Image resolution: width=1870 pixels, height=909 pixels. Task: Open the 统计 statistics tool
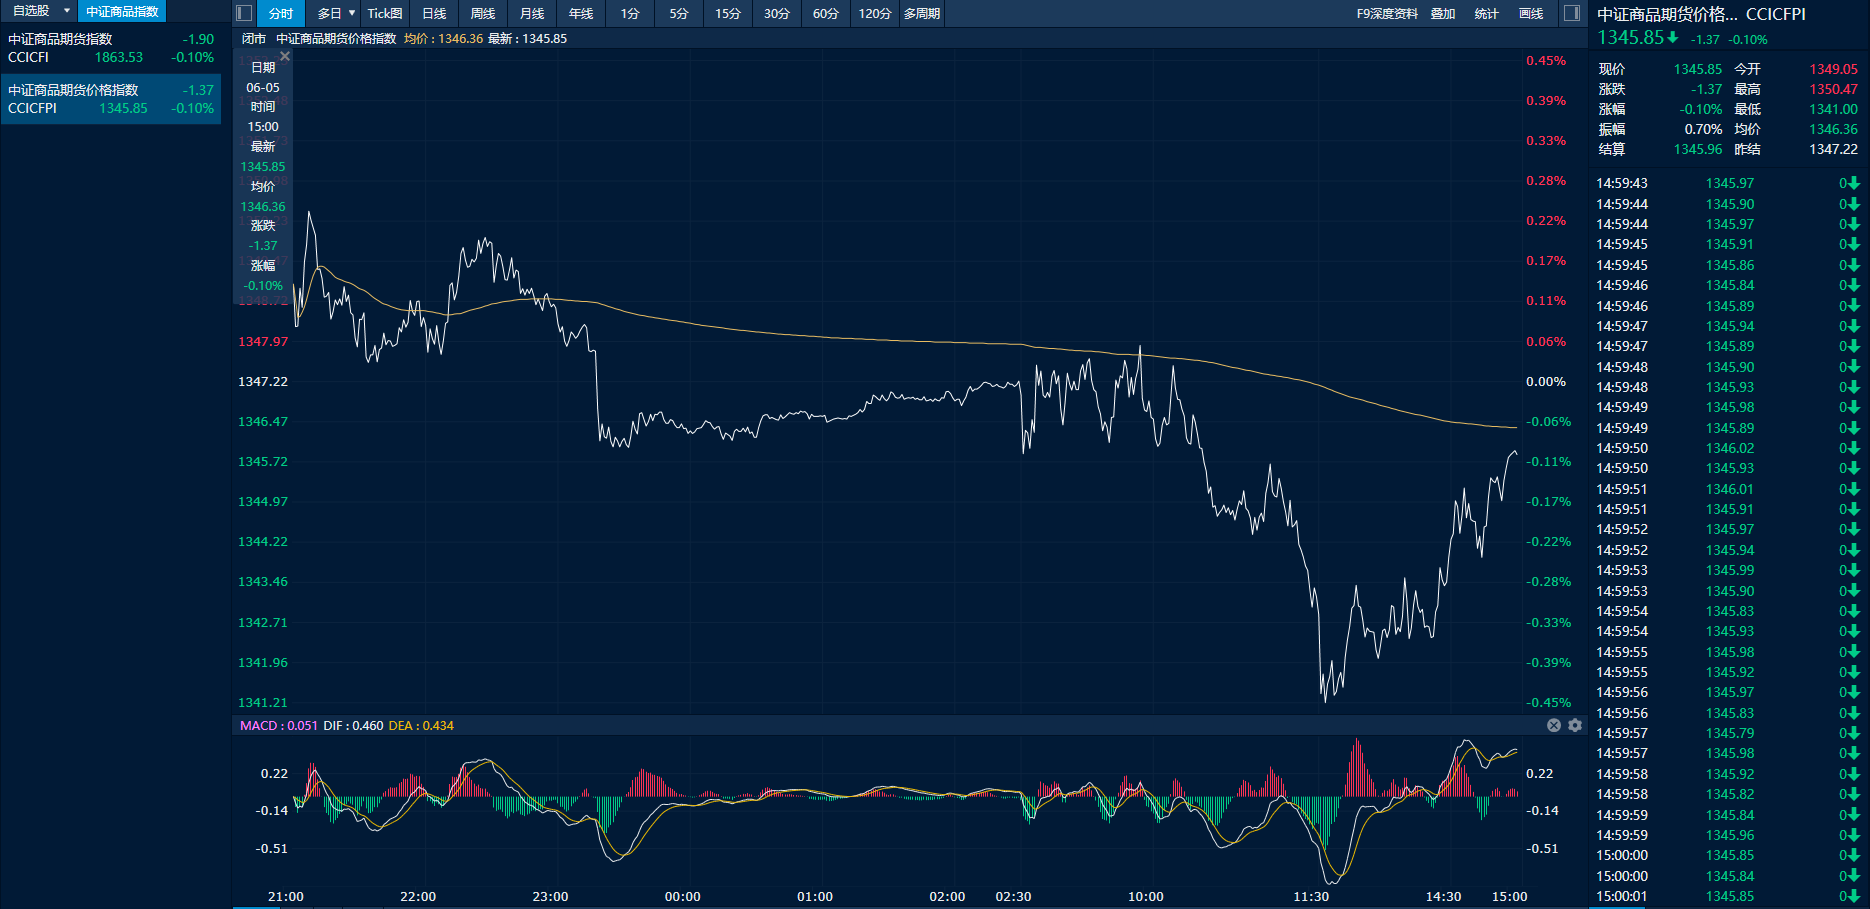[x=1486, y=13]
